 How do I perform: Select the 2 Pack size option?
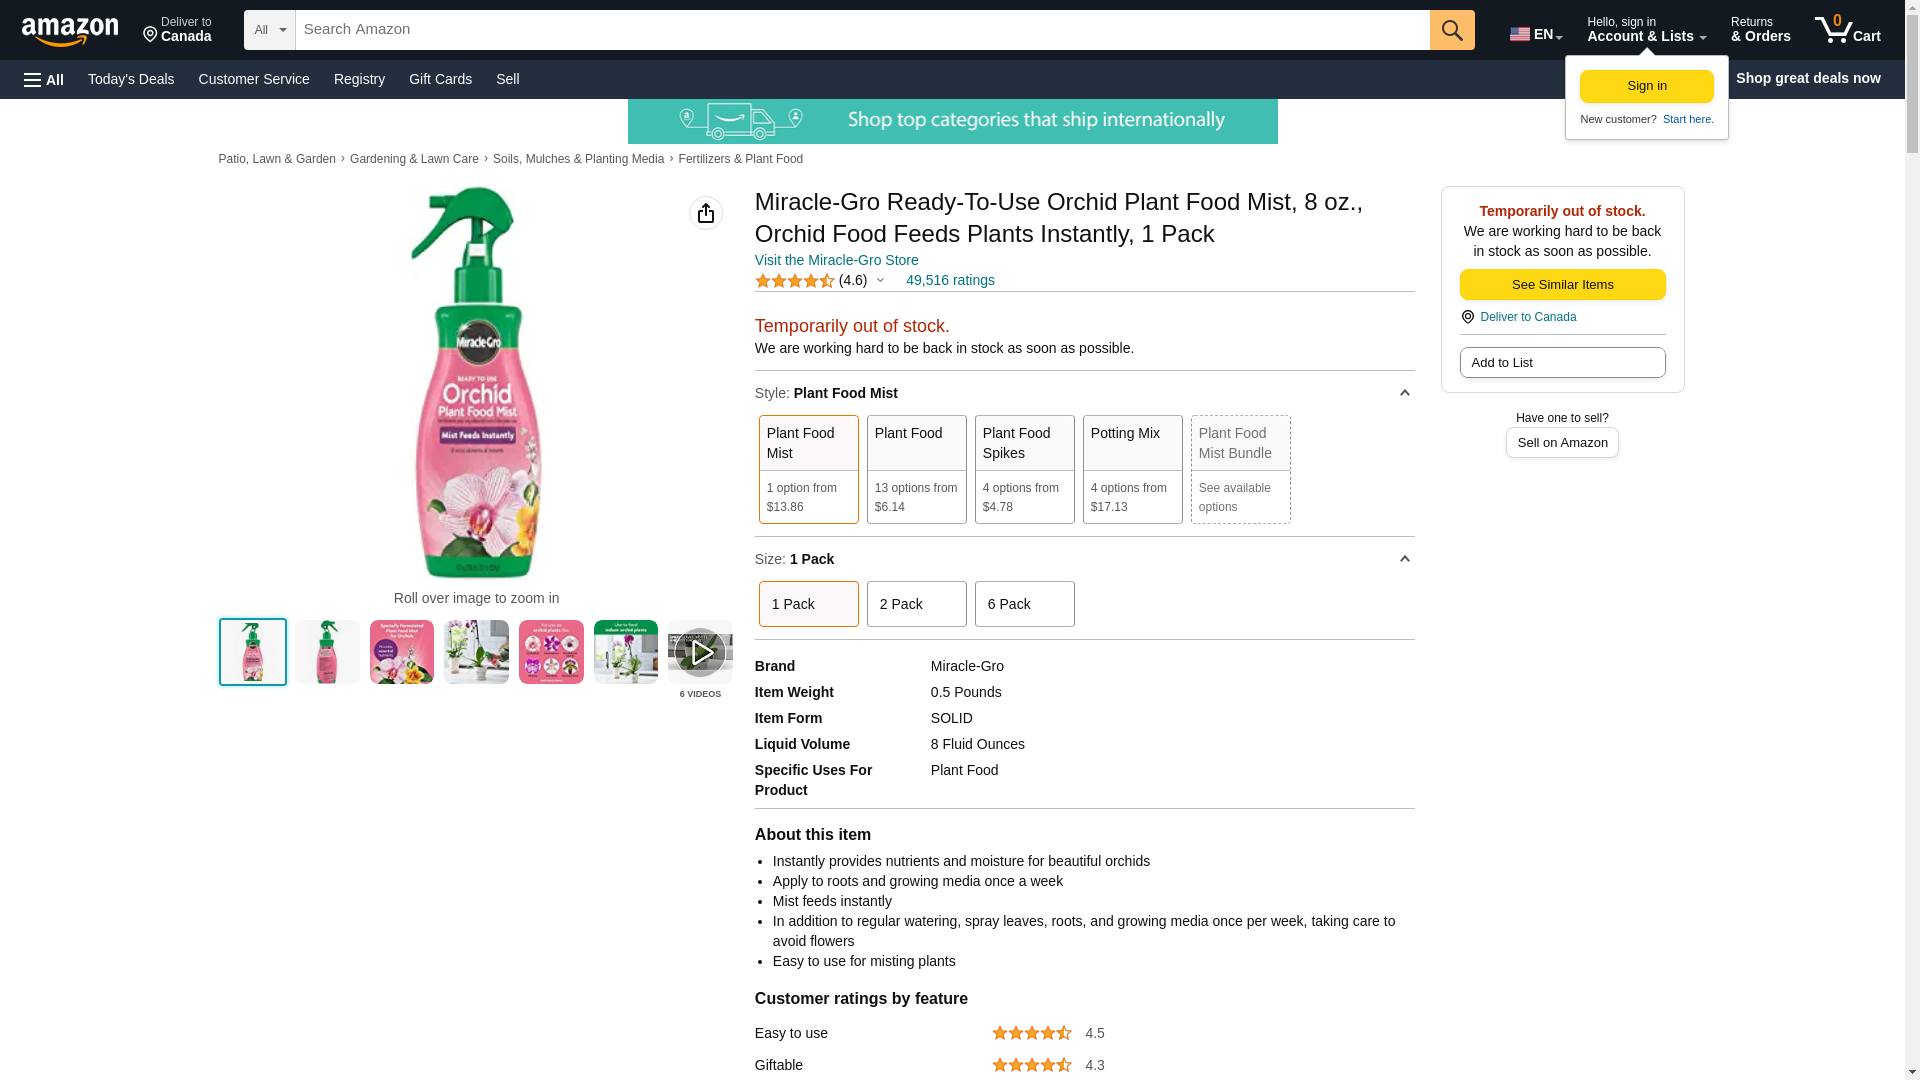[x=916, y=604]
